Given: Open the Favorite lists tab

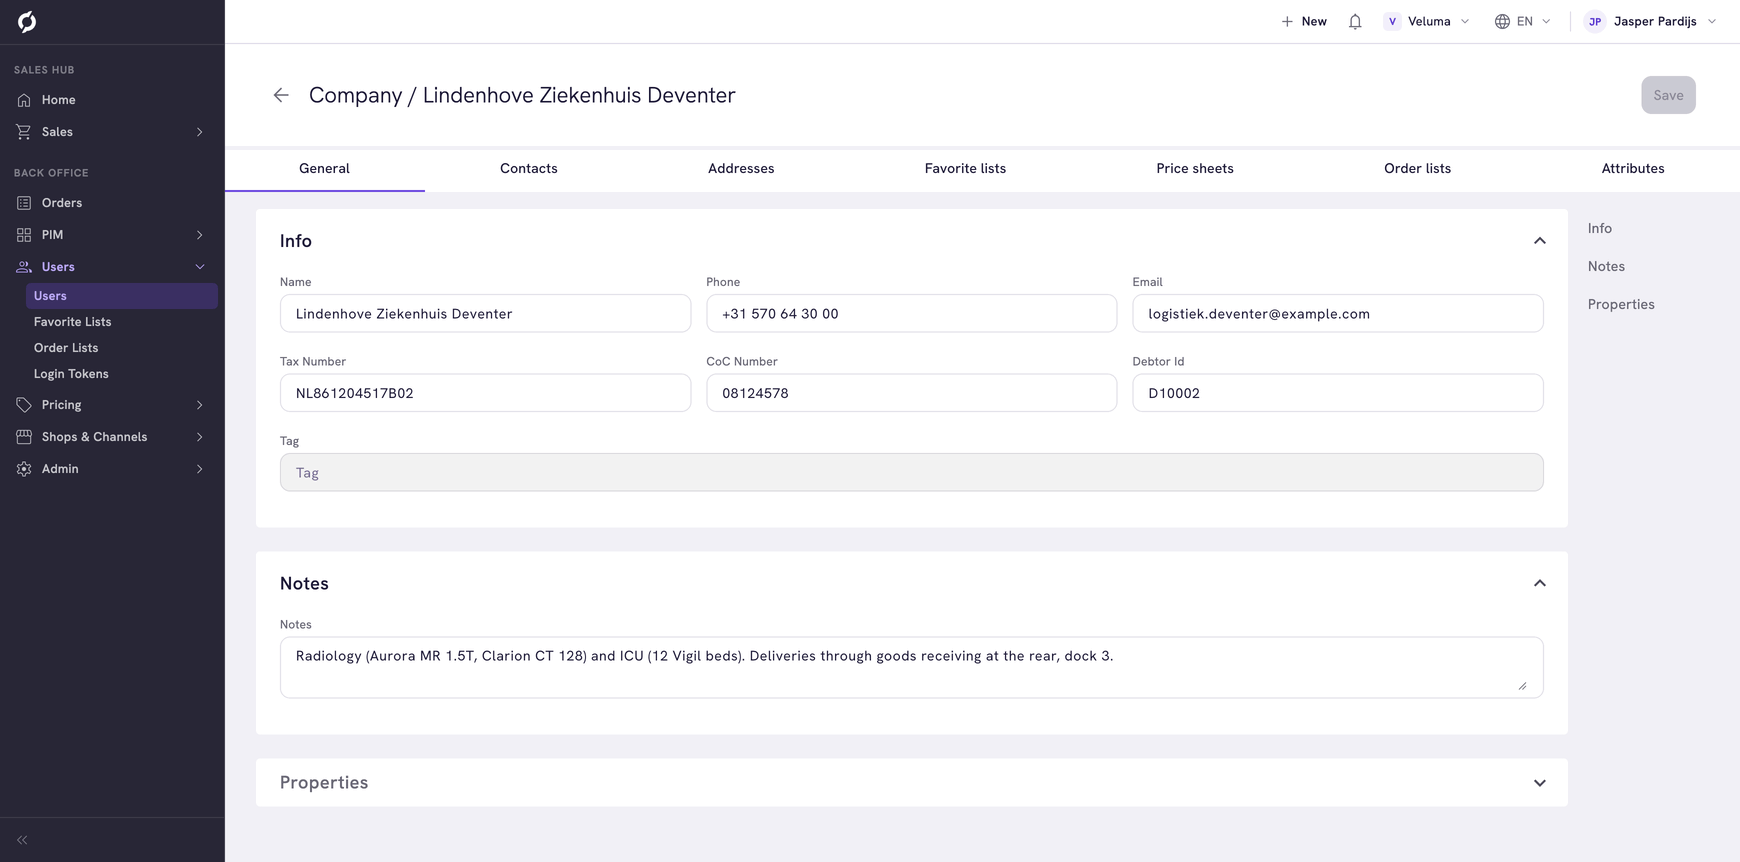Looking at the screenshot, I should click(x=965, y=169).
